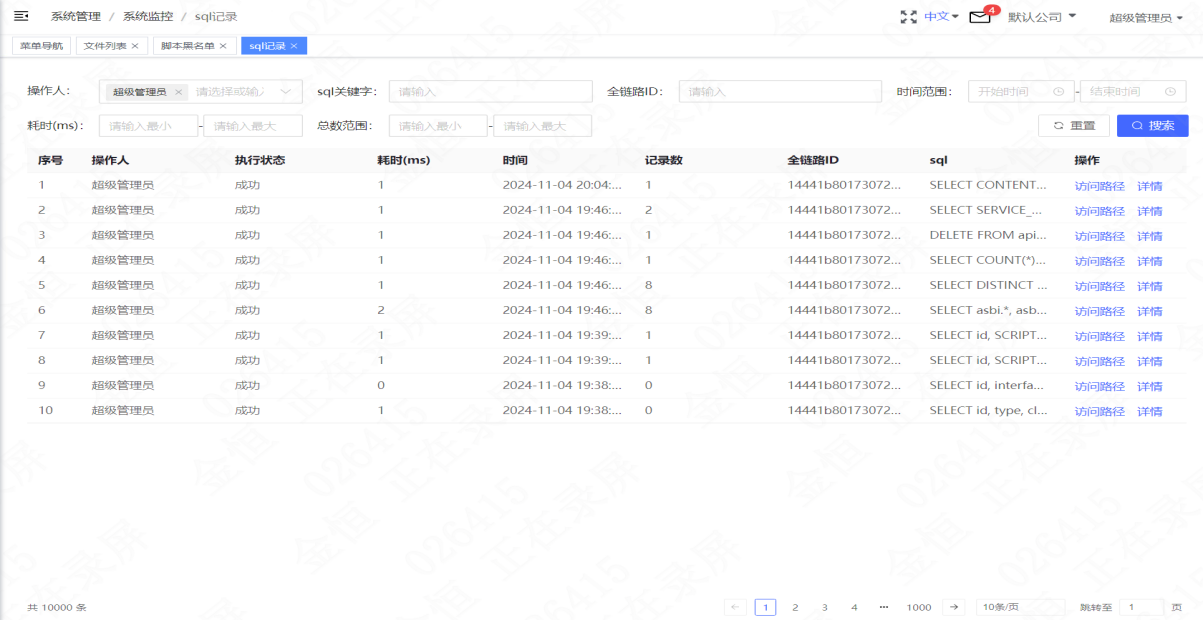Open 访问路径 for row 9

(x=1099, y=386)
